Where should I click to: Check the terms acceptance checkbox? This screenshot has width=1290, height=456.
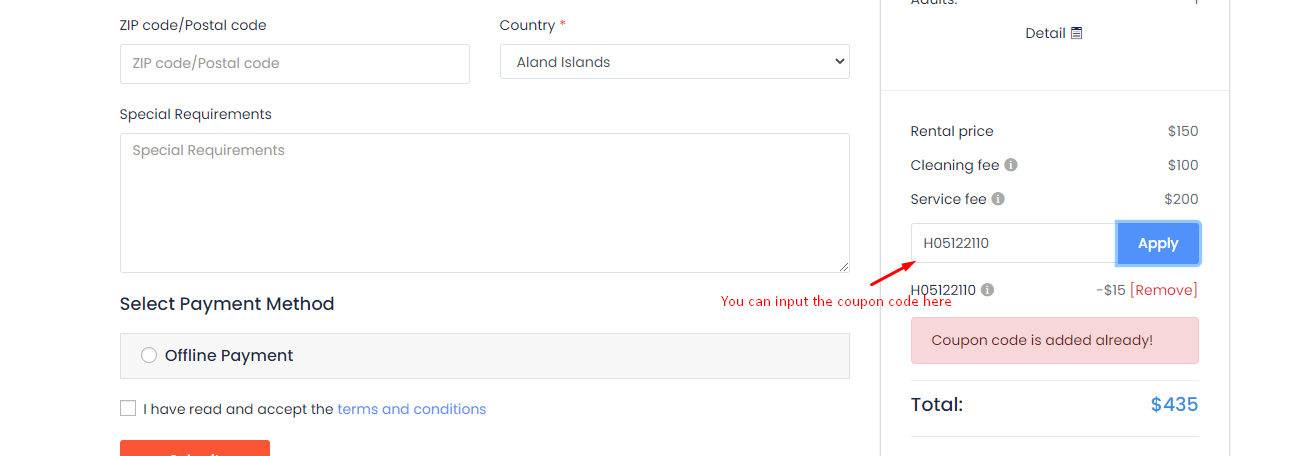pyautogui.click(x=128, y=408)
